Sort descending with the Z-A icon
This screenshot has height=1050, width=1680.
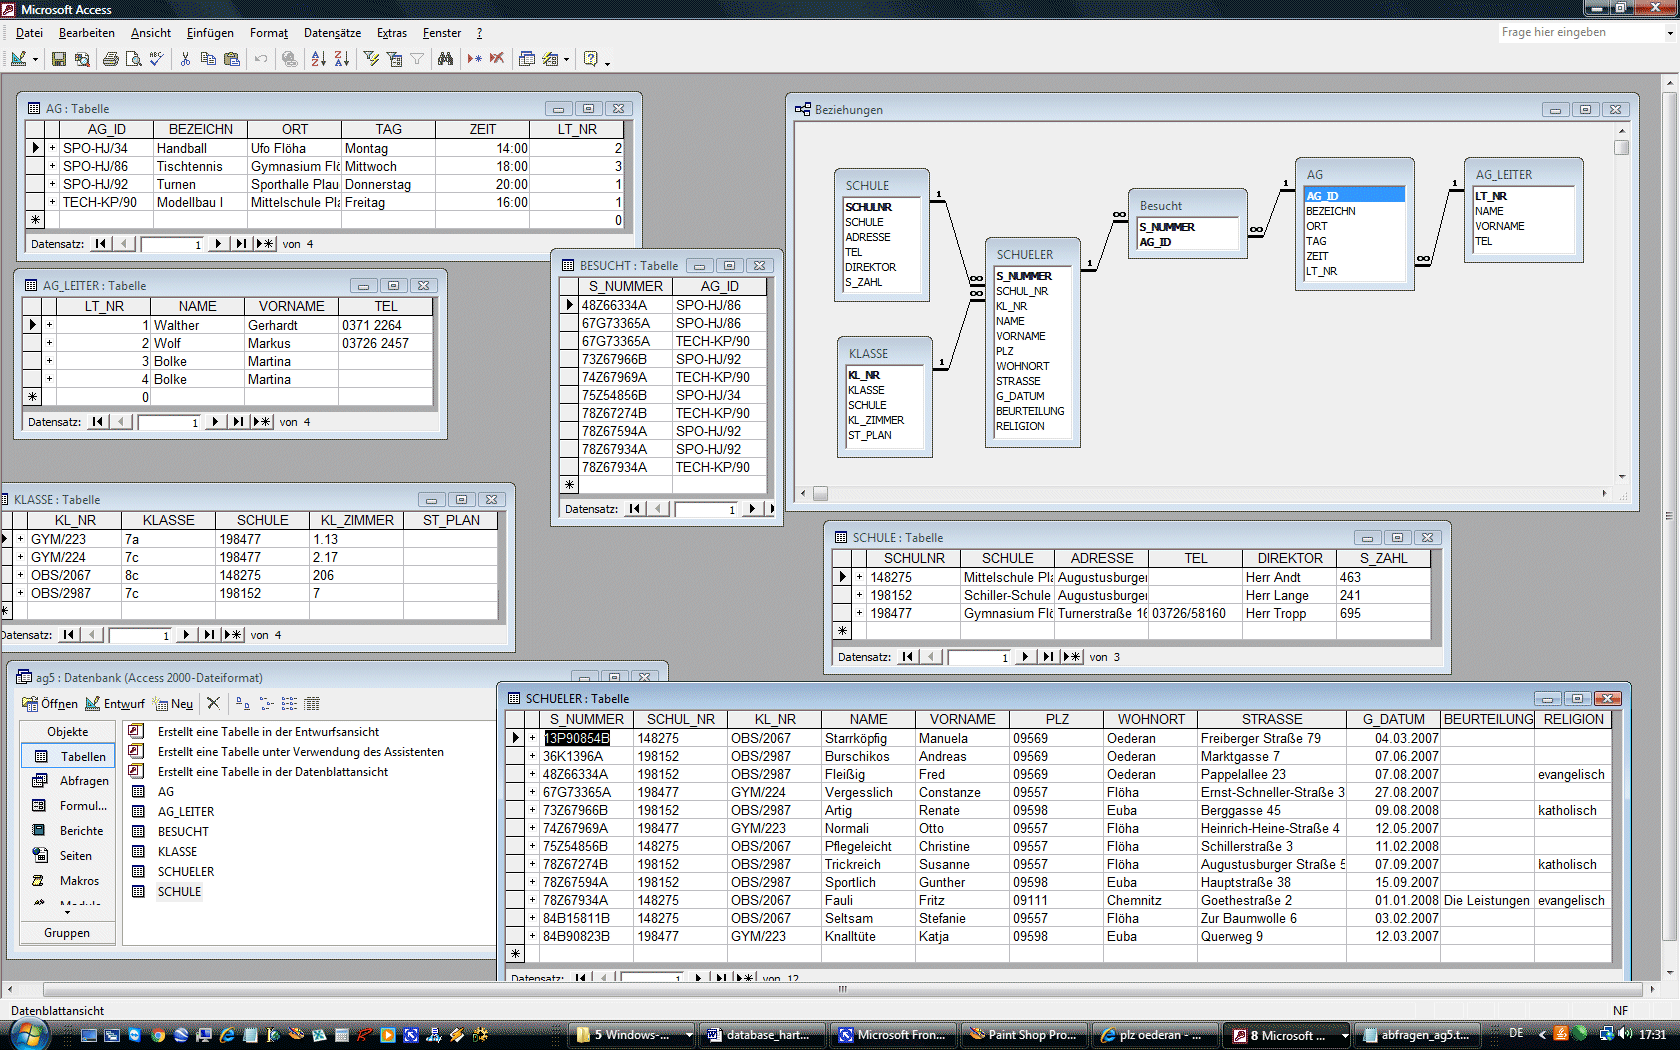coord(341,59)
